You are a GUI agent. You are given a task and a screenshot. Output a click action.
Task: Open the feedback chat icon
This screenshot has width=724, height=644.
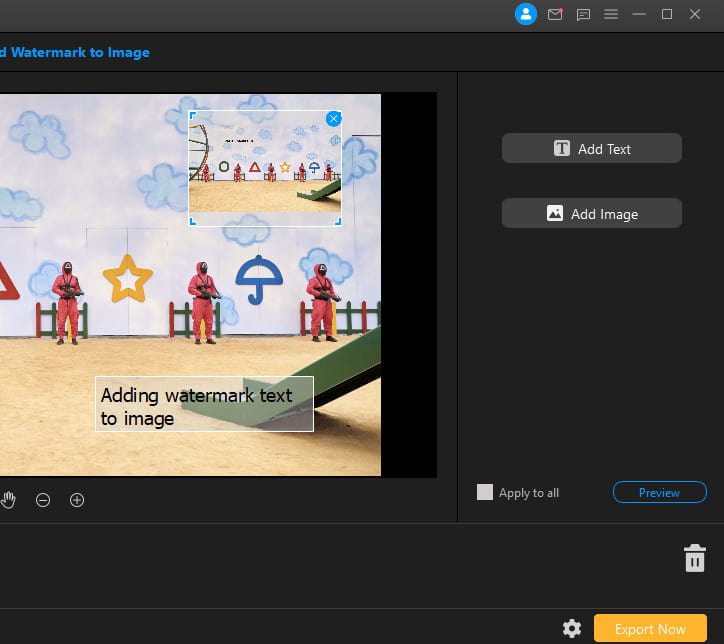coord(583,15)
